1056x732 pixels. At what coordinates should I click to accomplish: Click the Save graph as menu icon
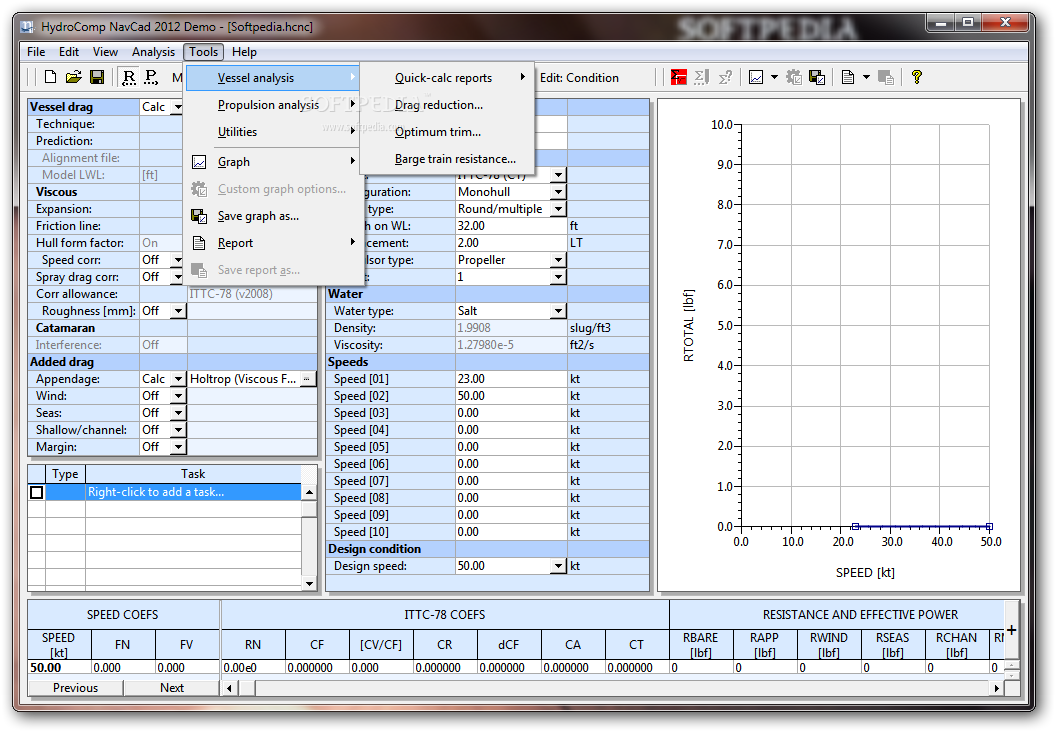coord(199,216)
